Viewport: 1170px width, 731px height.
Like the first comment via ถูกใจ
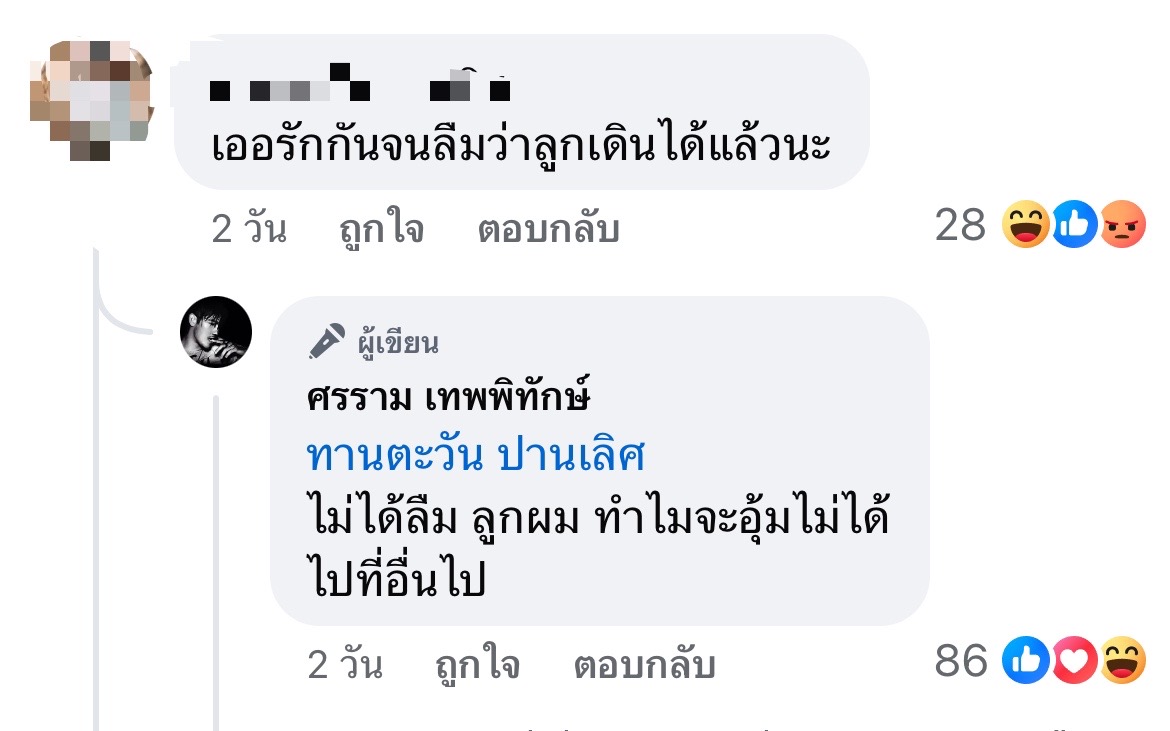tap(381, 228)
